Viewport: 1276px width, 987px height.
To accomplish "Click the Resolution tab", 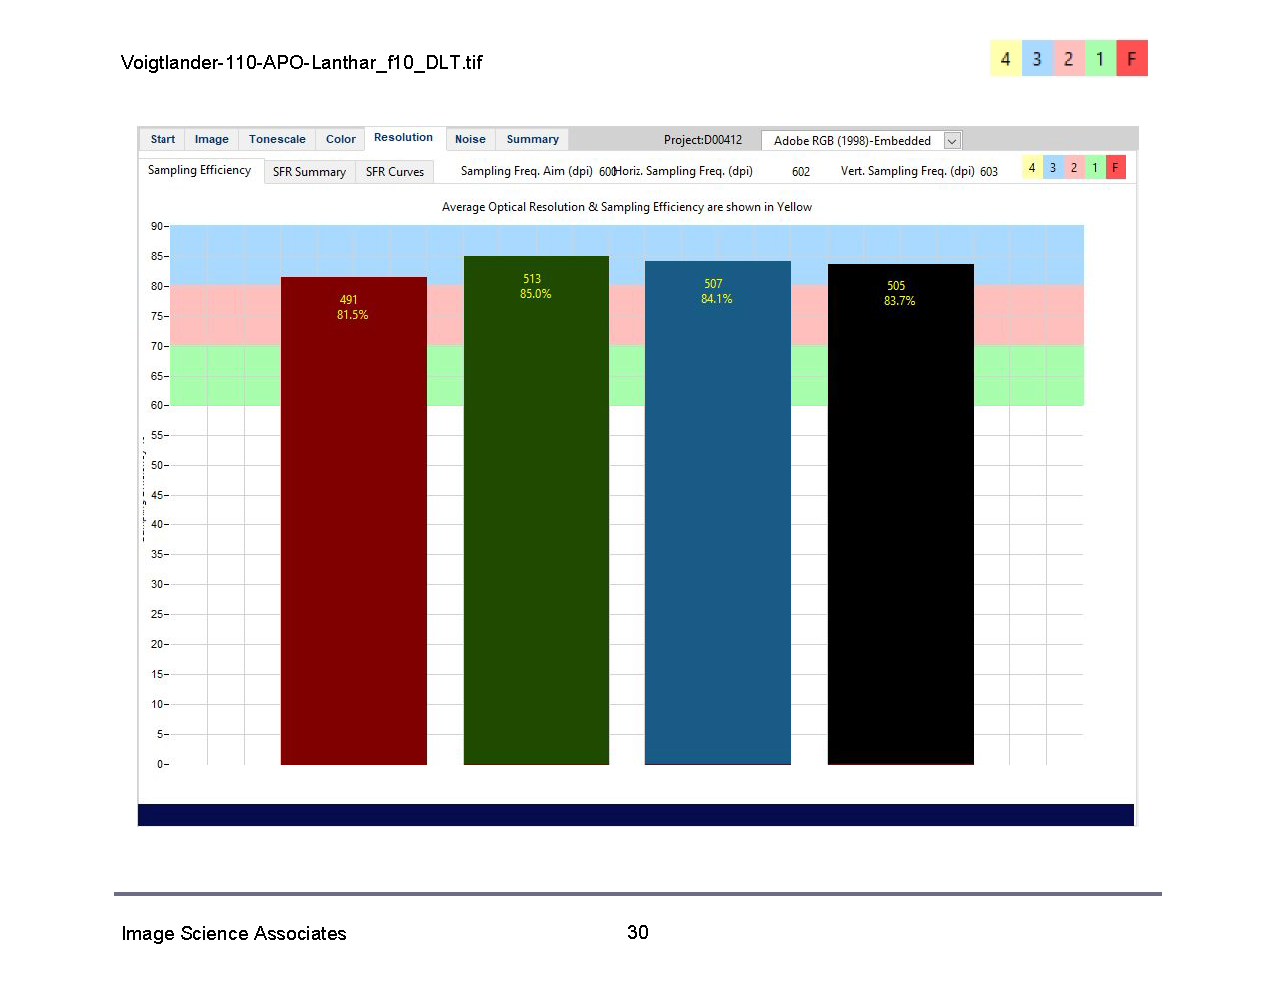I will coord(403,138).
